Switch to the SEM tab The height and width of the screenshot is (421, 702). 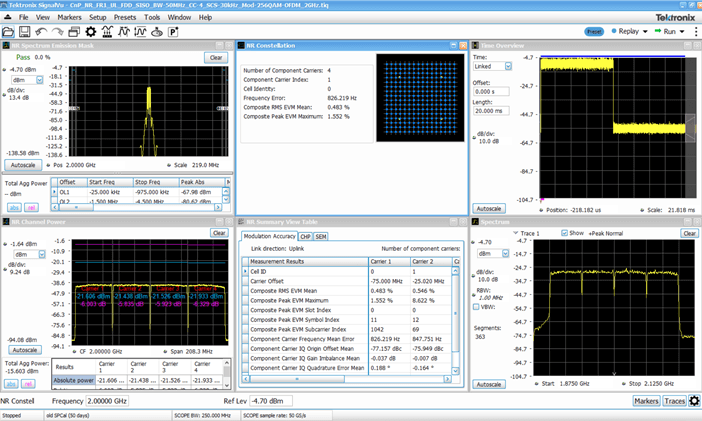[321, 236]
